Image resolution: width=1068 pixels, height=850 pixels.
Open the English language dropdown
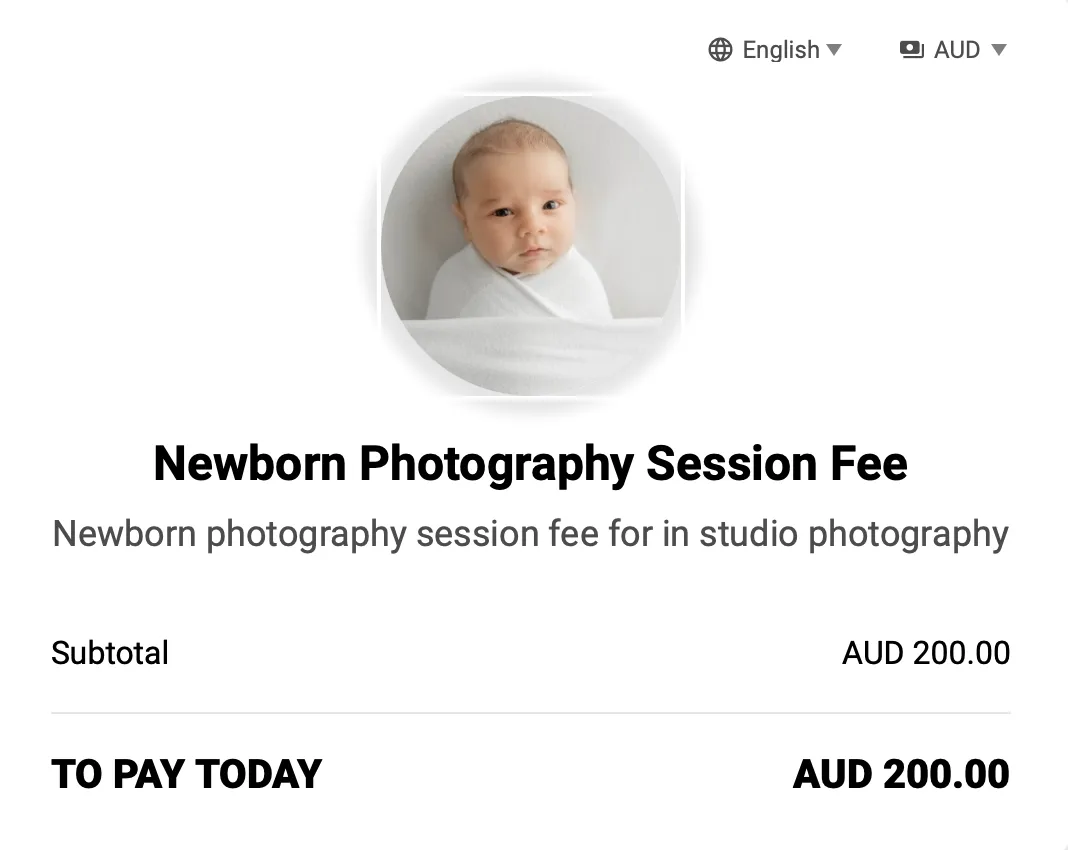tap(780, 50)
